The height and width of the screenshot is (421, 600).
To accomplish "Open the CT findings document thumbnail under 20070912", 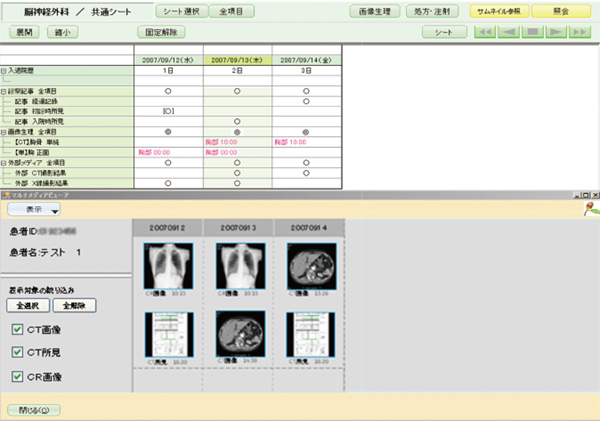I will (x=168, y=333).
